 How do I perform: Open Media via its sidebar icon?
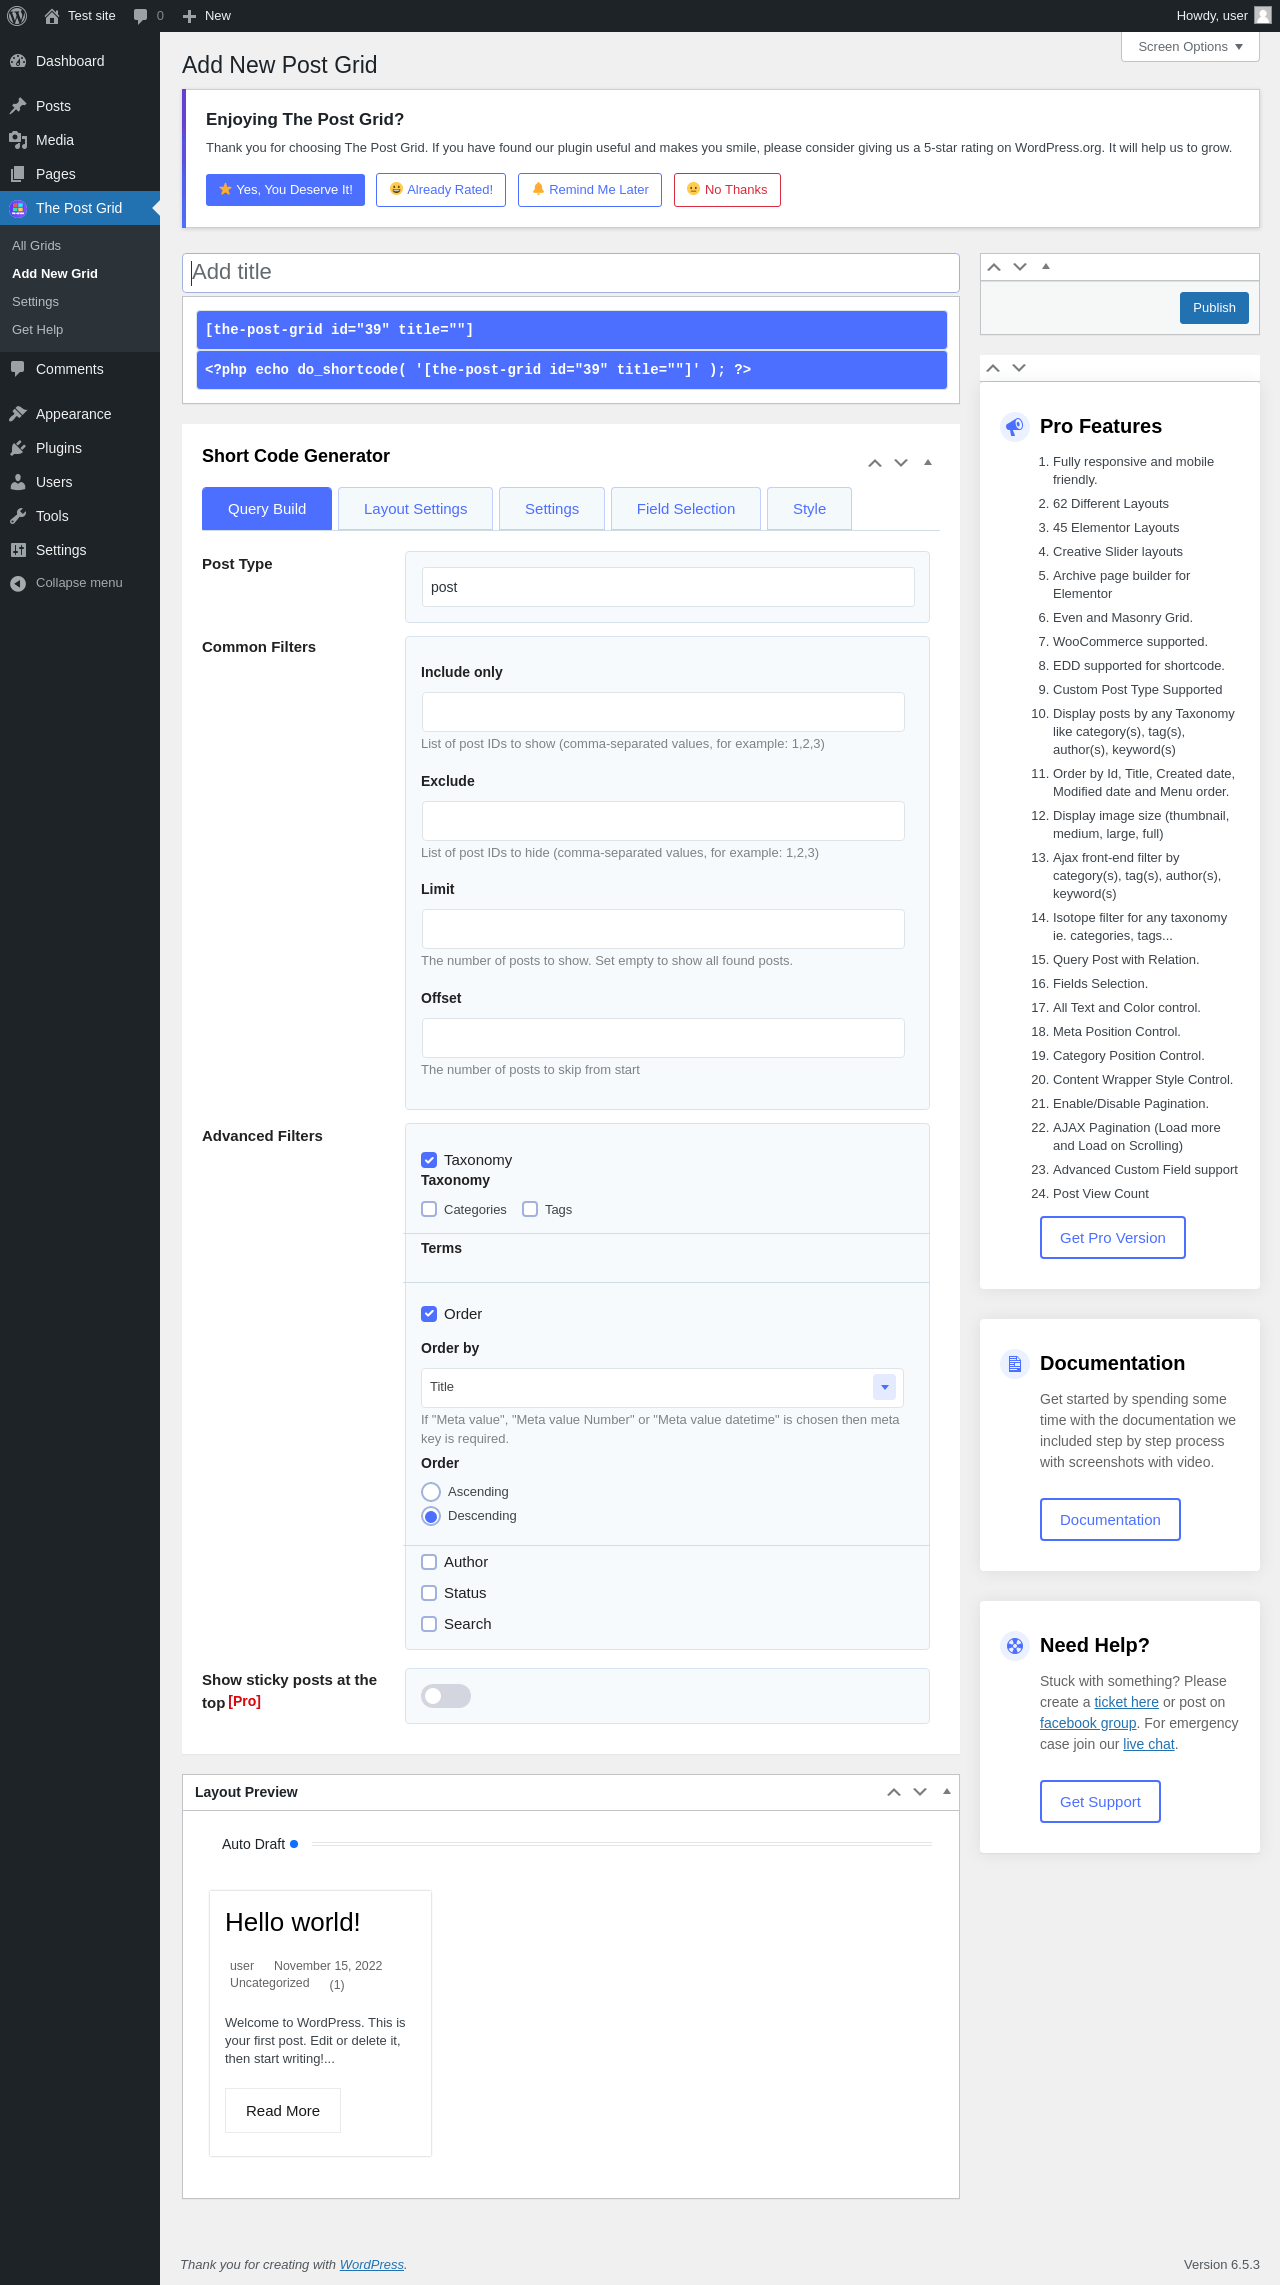click(x=18, y=140)
